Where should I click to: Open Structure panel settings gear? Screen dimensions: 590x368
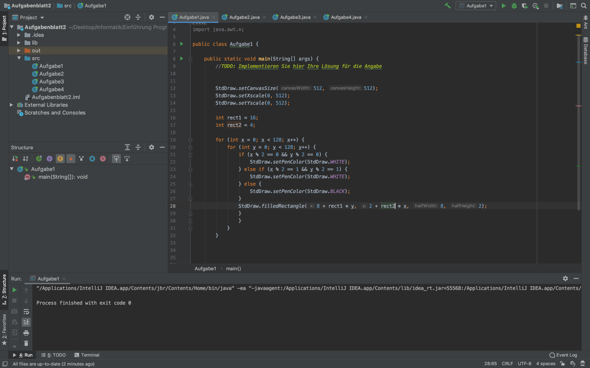pos(151,147)
